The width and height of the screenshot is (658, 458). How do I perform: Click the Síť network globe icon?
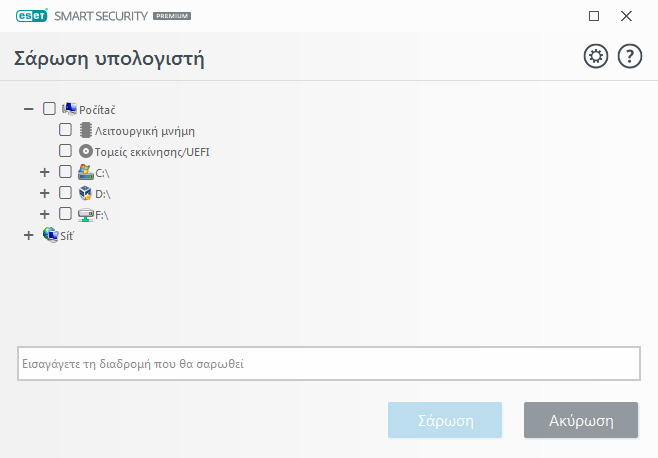51,235
